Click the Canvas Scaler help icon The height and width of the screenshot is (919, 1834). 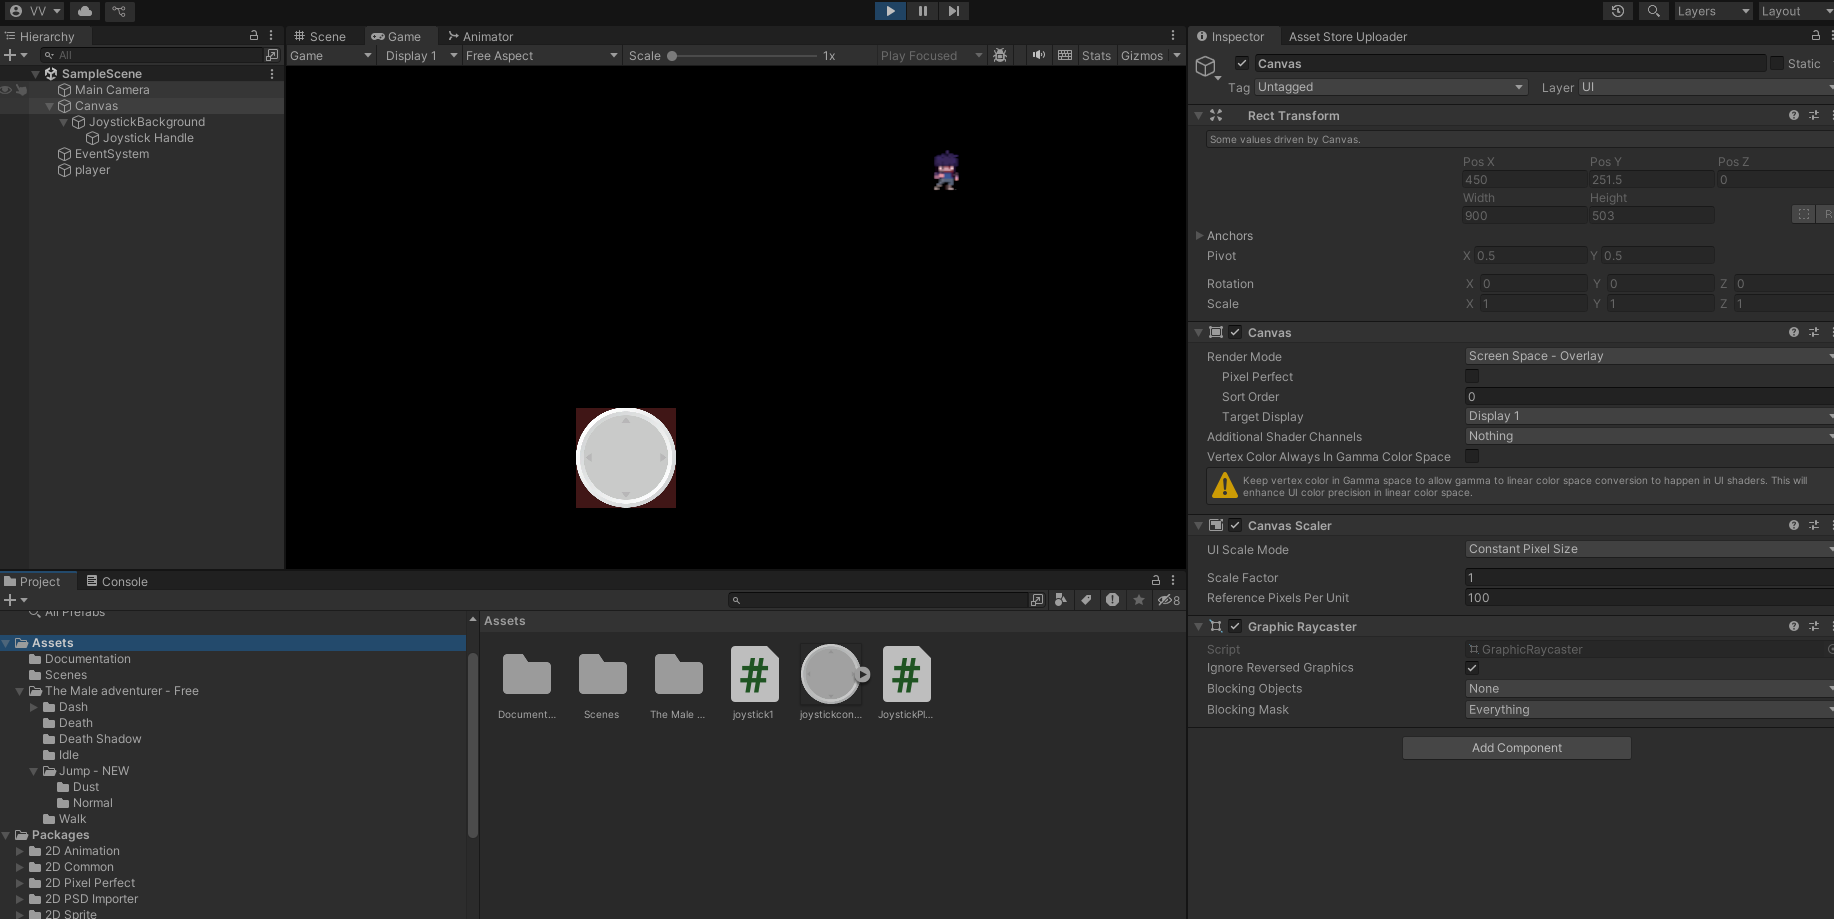pos(1793,525)
